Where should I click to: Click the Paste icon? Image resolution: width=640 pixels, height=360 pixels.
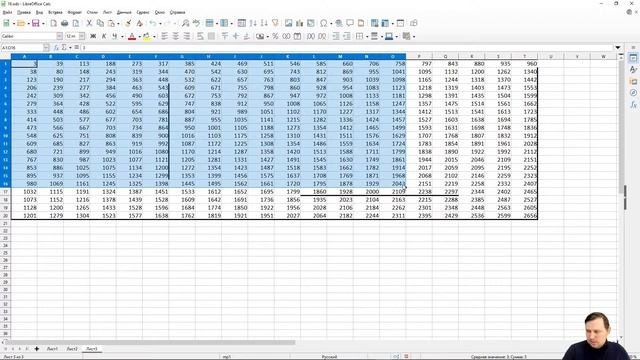(111, 23)
